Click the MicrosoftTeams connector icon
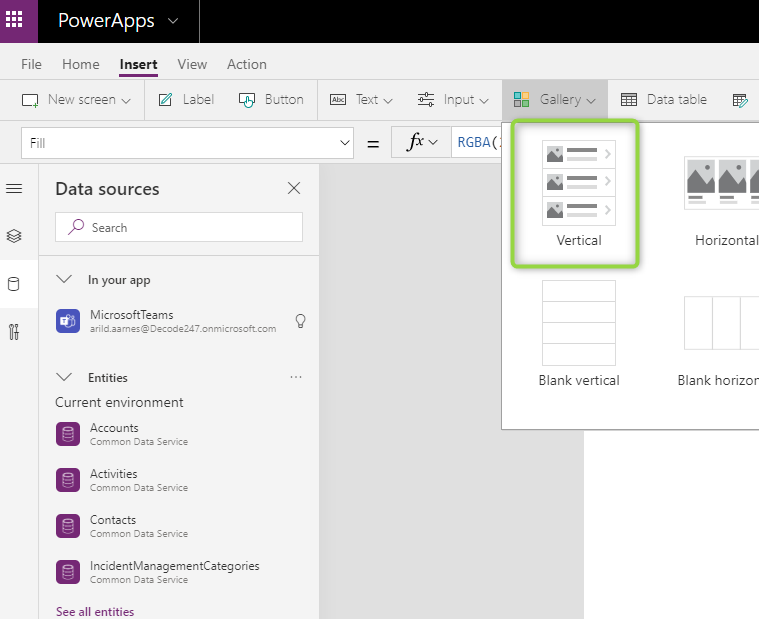The image size is (759, 619). pos(68,321)
